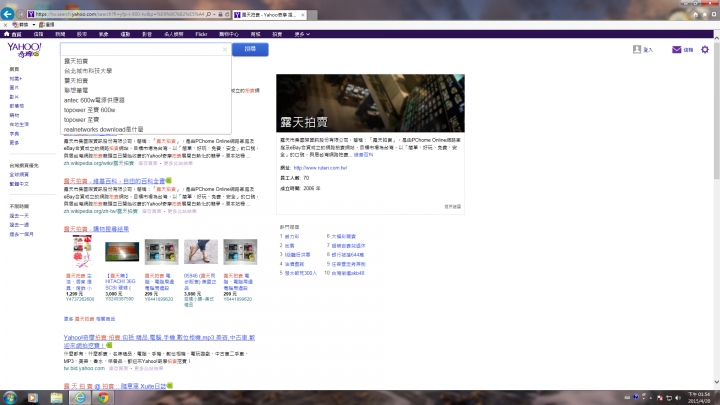Launch Windows Media Player from taskbar
This screenshot has height=405, width=720.
pyautogui.click(x=33, y=398)
